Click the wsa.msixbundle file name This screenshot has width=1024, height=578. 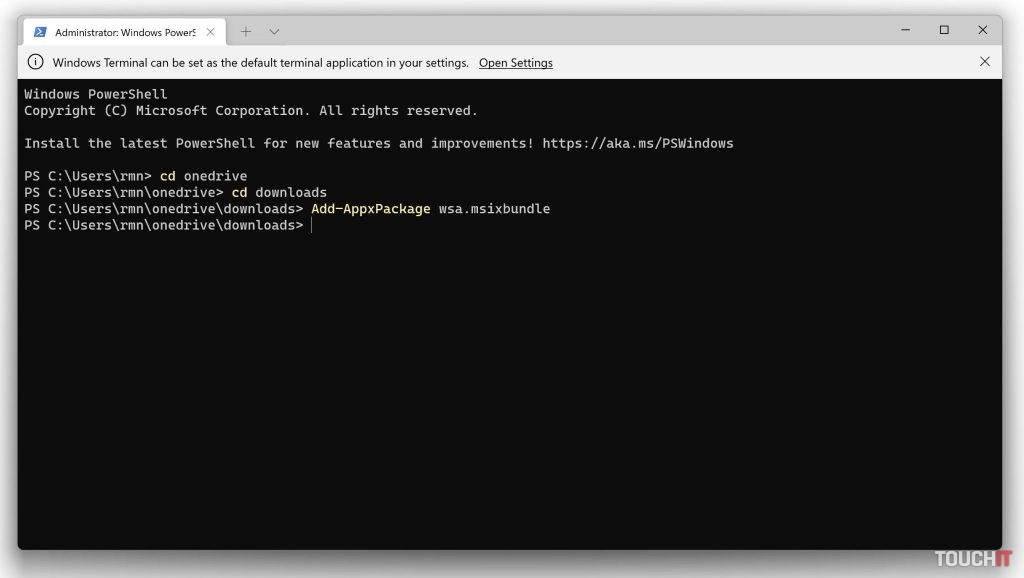(x=494, y=209)
